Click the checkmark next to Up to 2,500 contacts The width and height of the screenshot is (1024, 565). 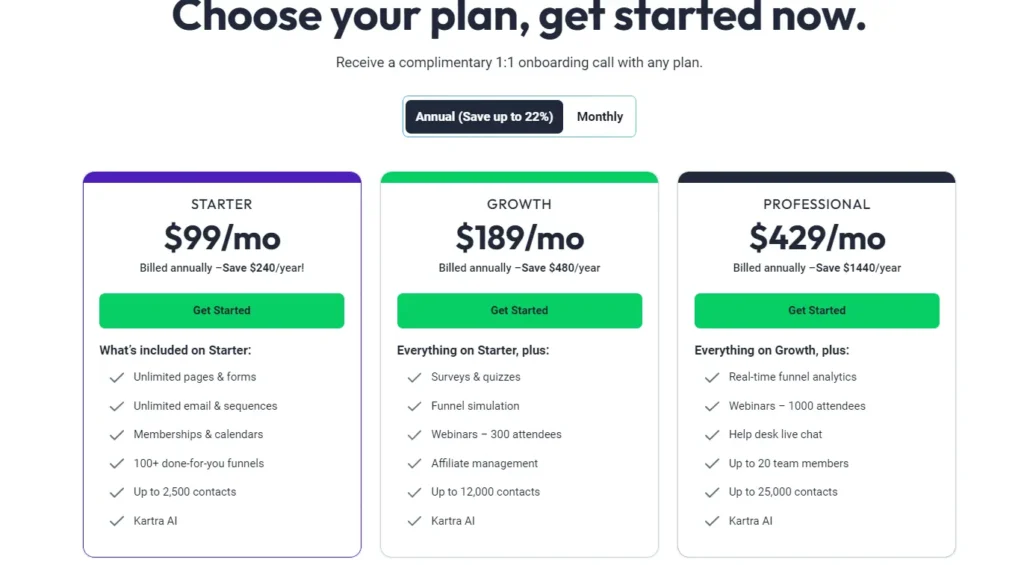pos(117,492)
